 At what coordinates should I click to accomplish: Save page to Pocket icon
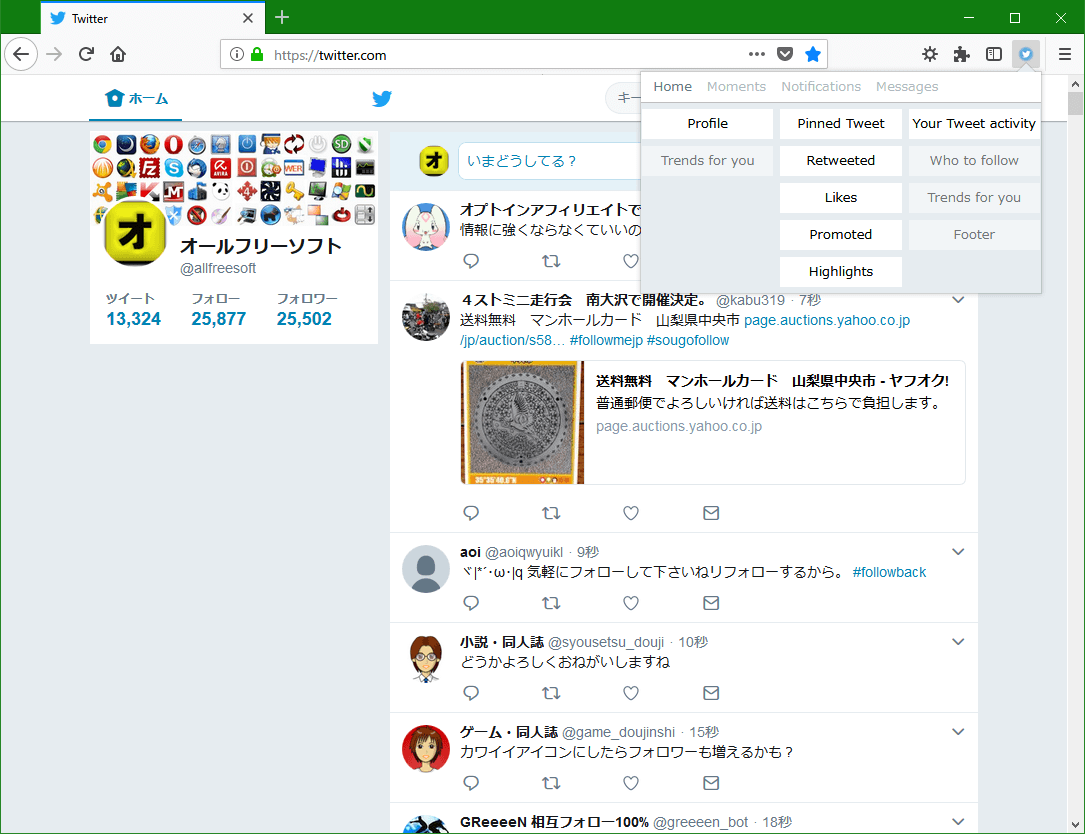tap(785, 54)
